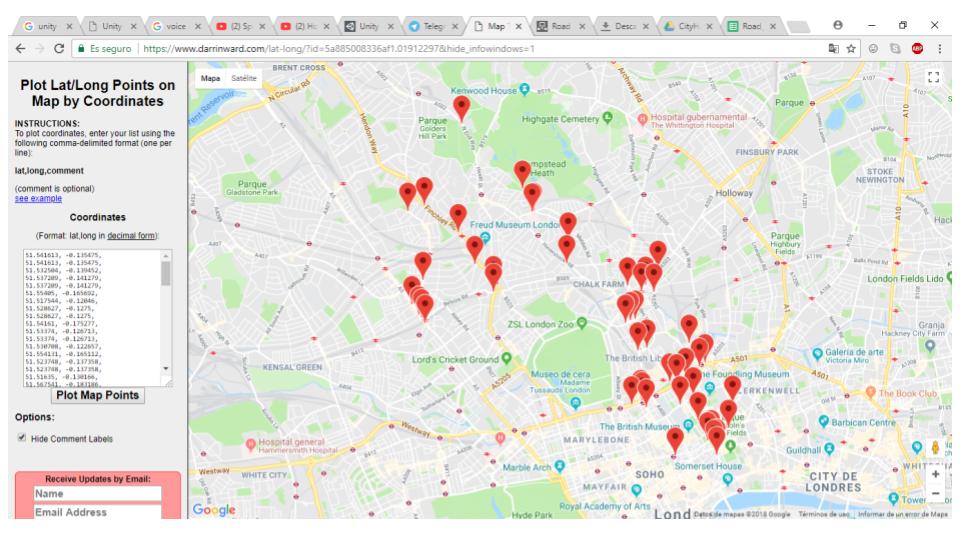960x540 pixels.
Task: Reload the current page
Action: pos(59,48)
